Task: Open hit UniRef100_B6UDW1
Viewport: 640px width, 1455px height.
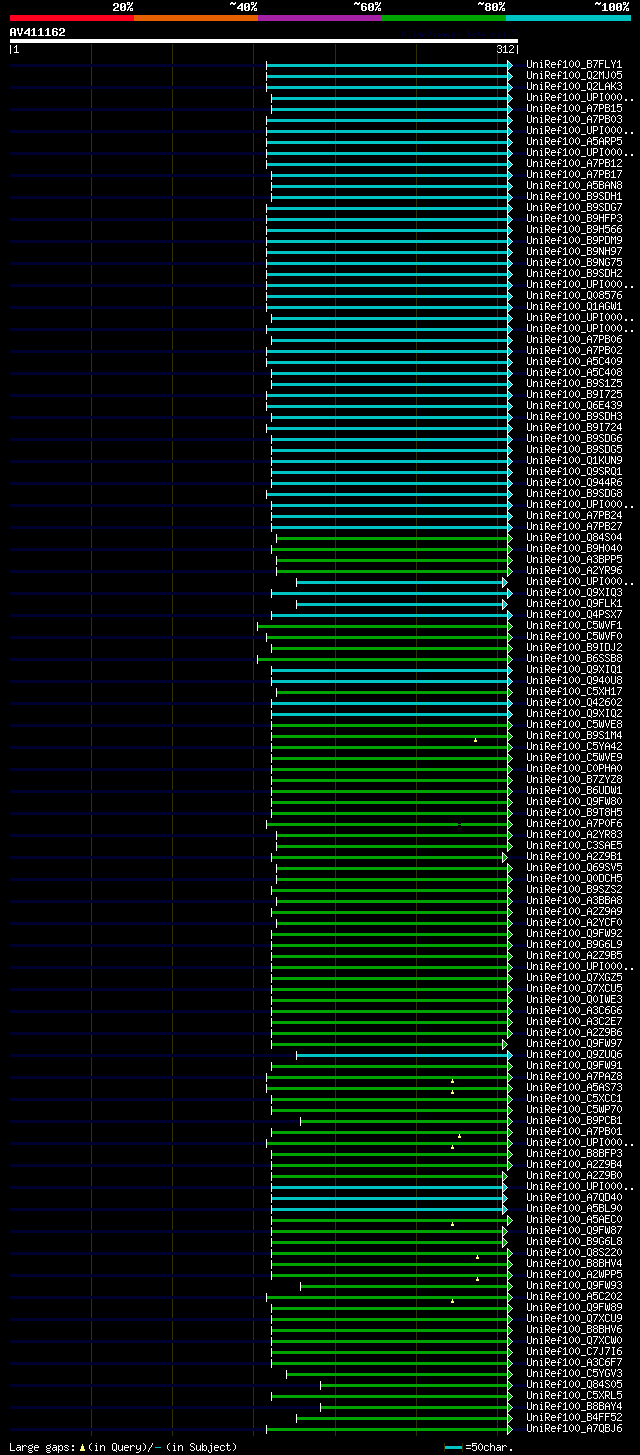Action: coord(574,791)
